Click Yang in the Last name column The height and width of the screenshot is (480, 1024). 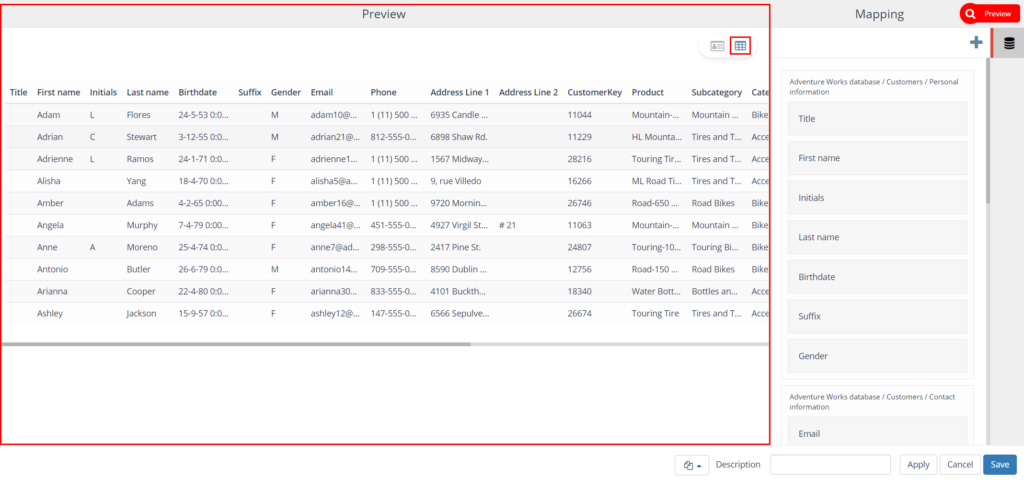click(x=136, y=181)
